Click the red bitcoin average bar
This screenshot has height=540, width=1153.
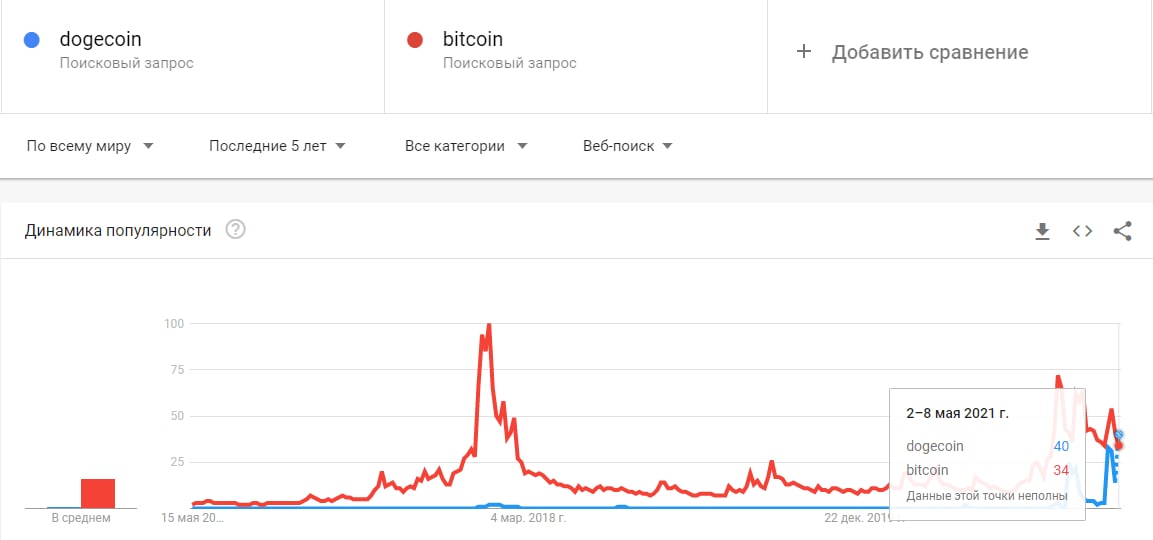(x=98, y=493)
